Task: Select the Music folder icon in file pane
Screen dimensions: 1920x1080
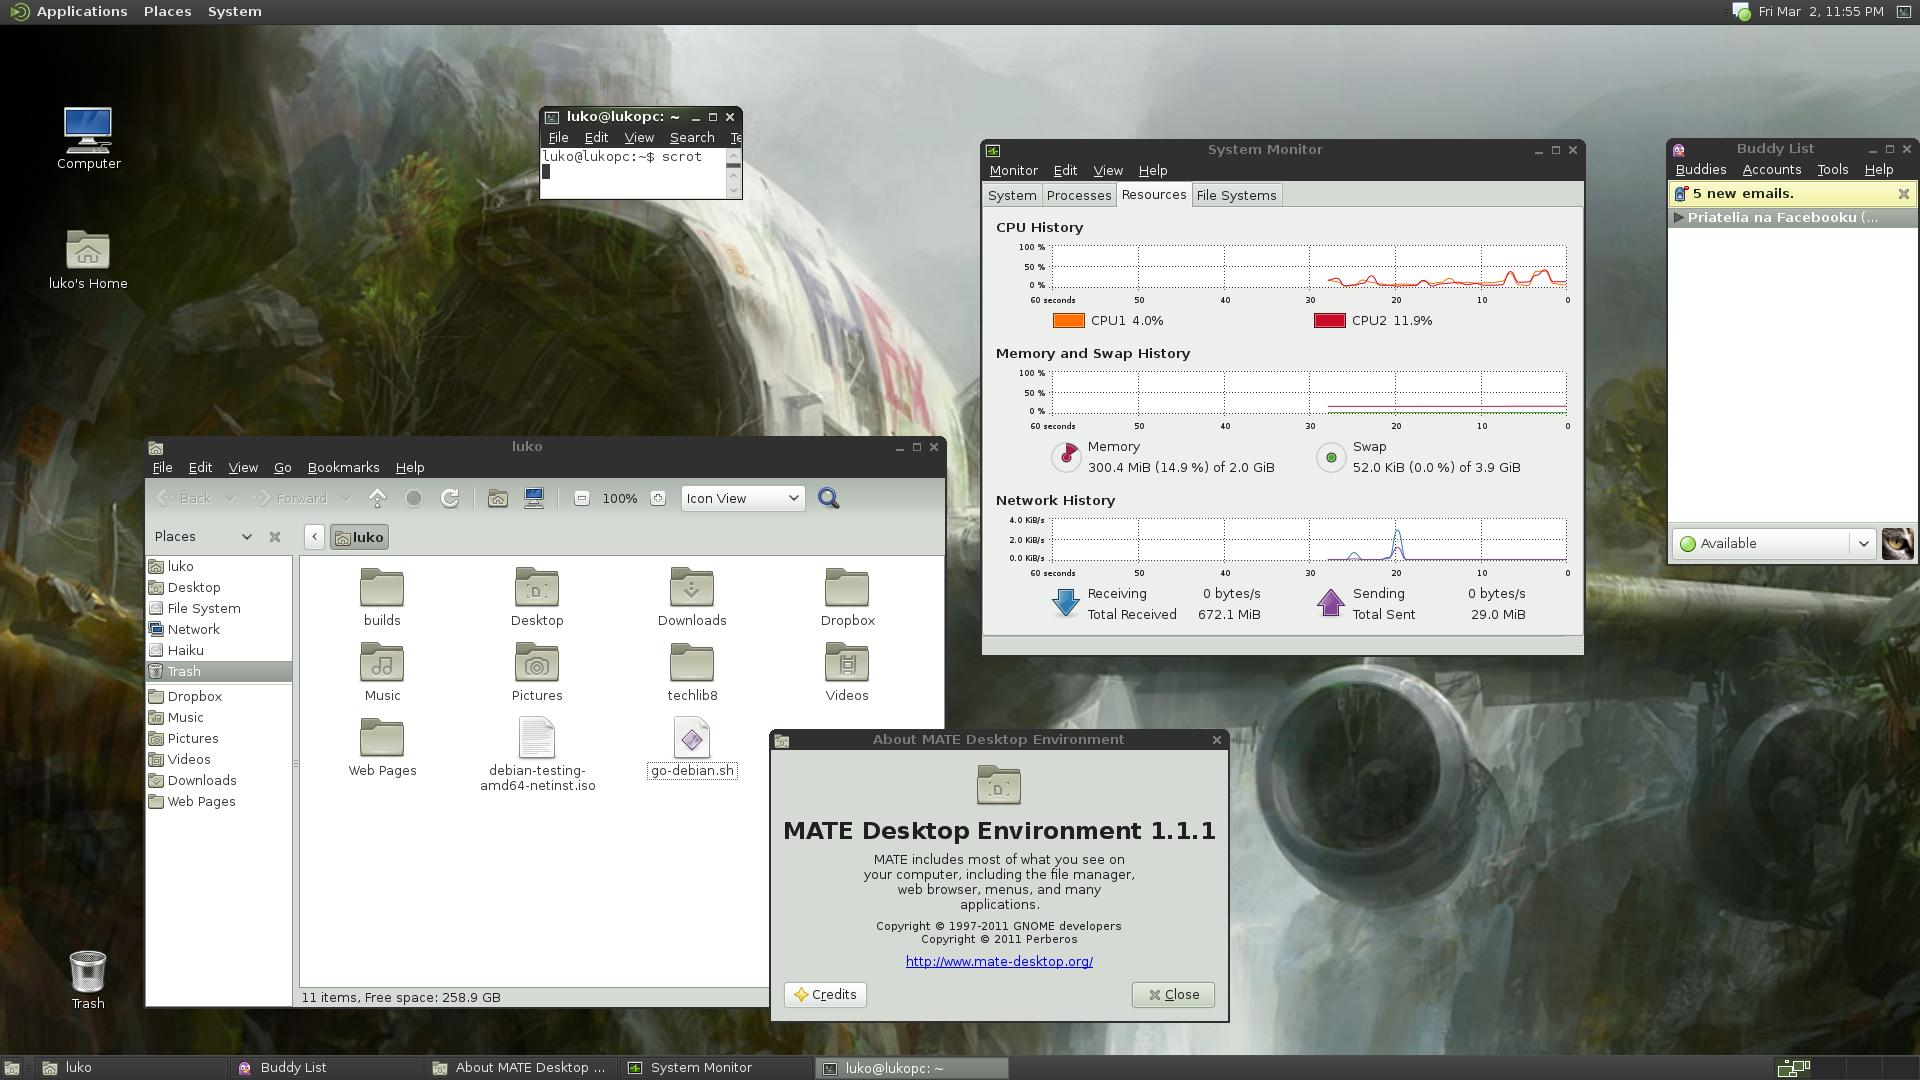Action: 382,672
